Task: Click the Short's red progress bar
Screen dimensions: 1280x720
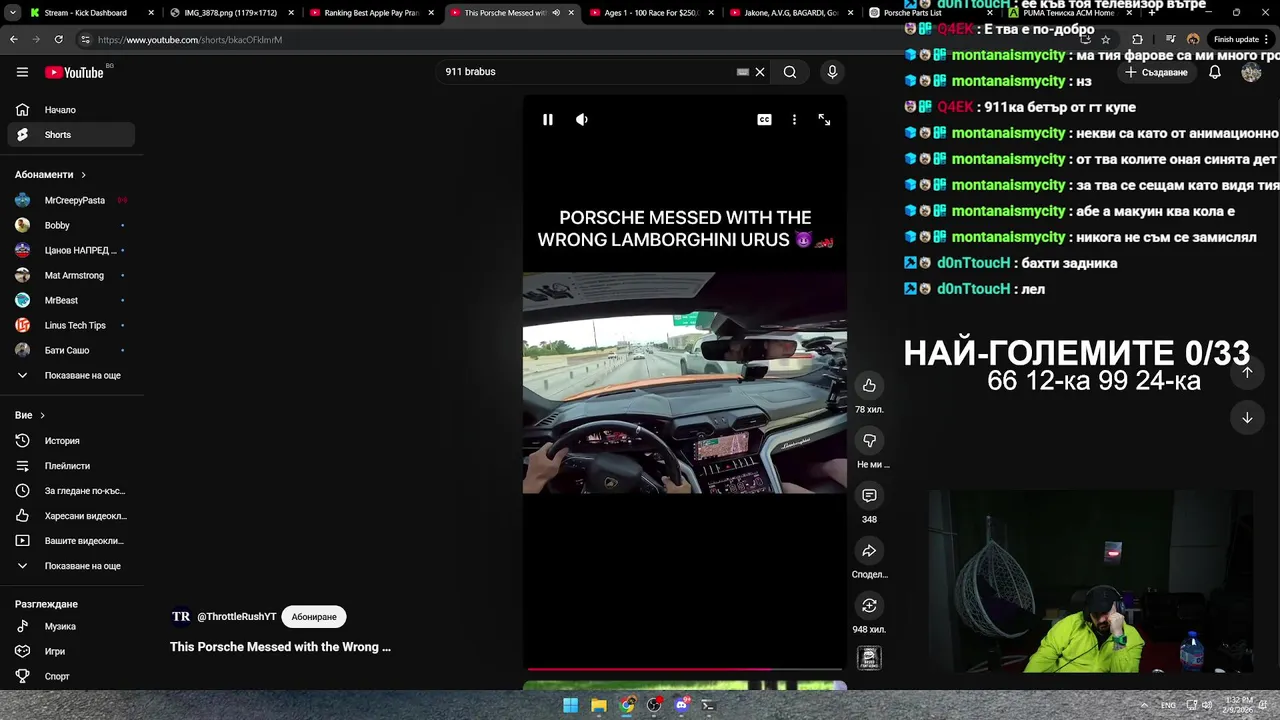Action: pos(685,668)
